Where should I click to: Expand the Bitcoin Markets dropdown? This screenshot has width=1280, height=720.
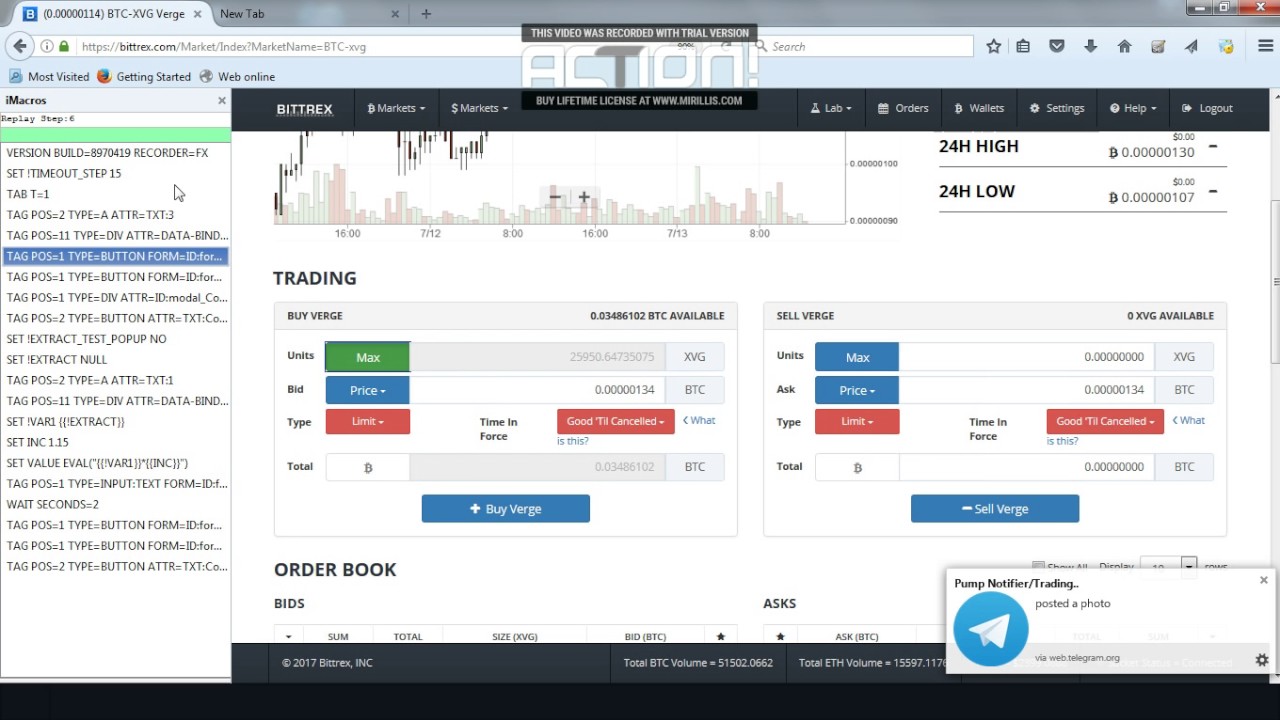(x=396, y=108)
